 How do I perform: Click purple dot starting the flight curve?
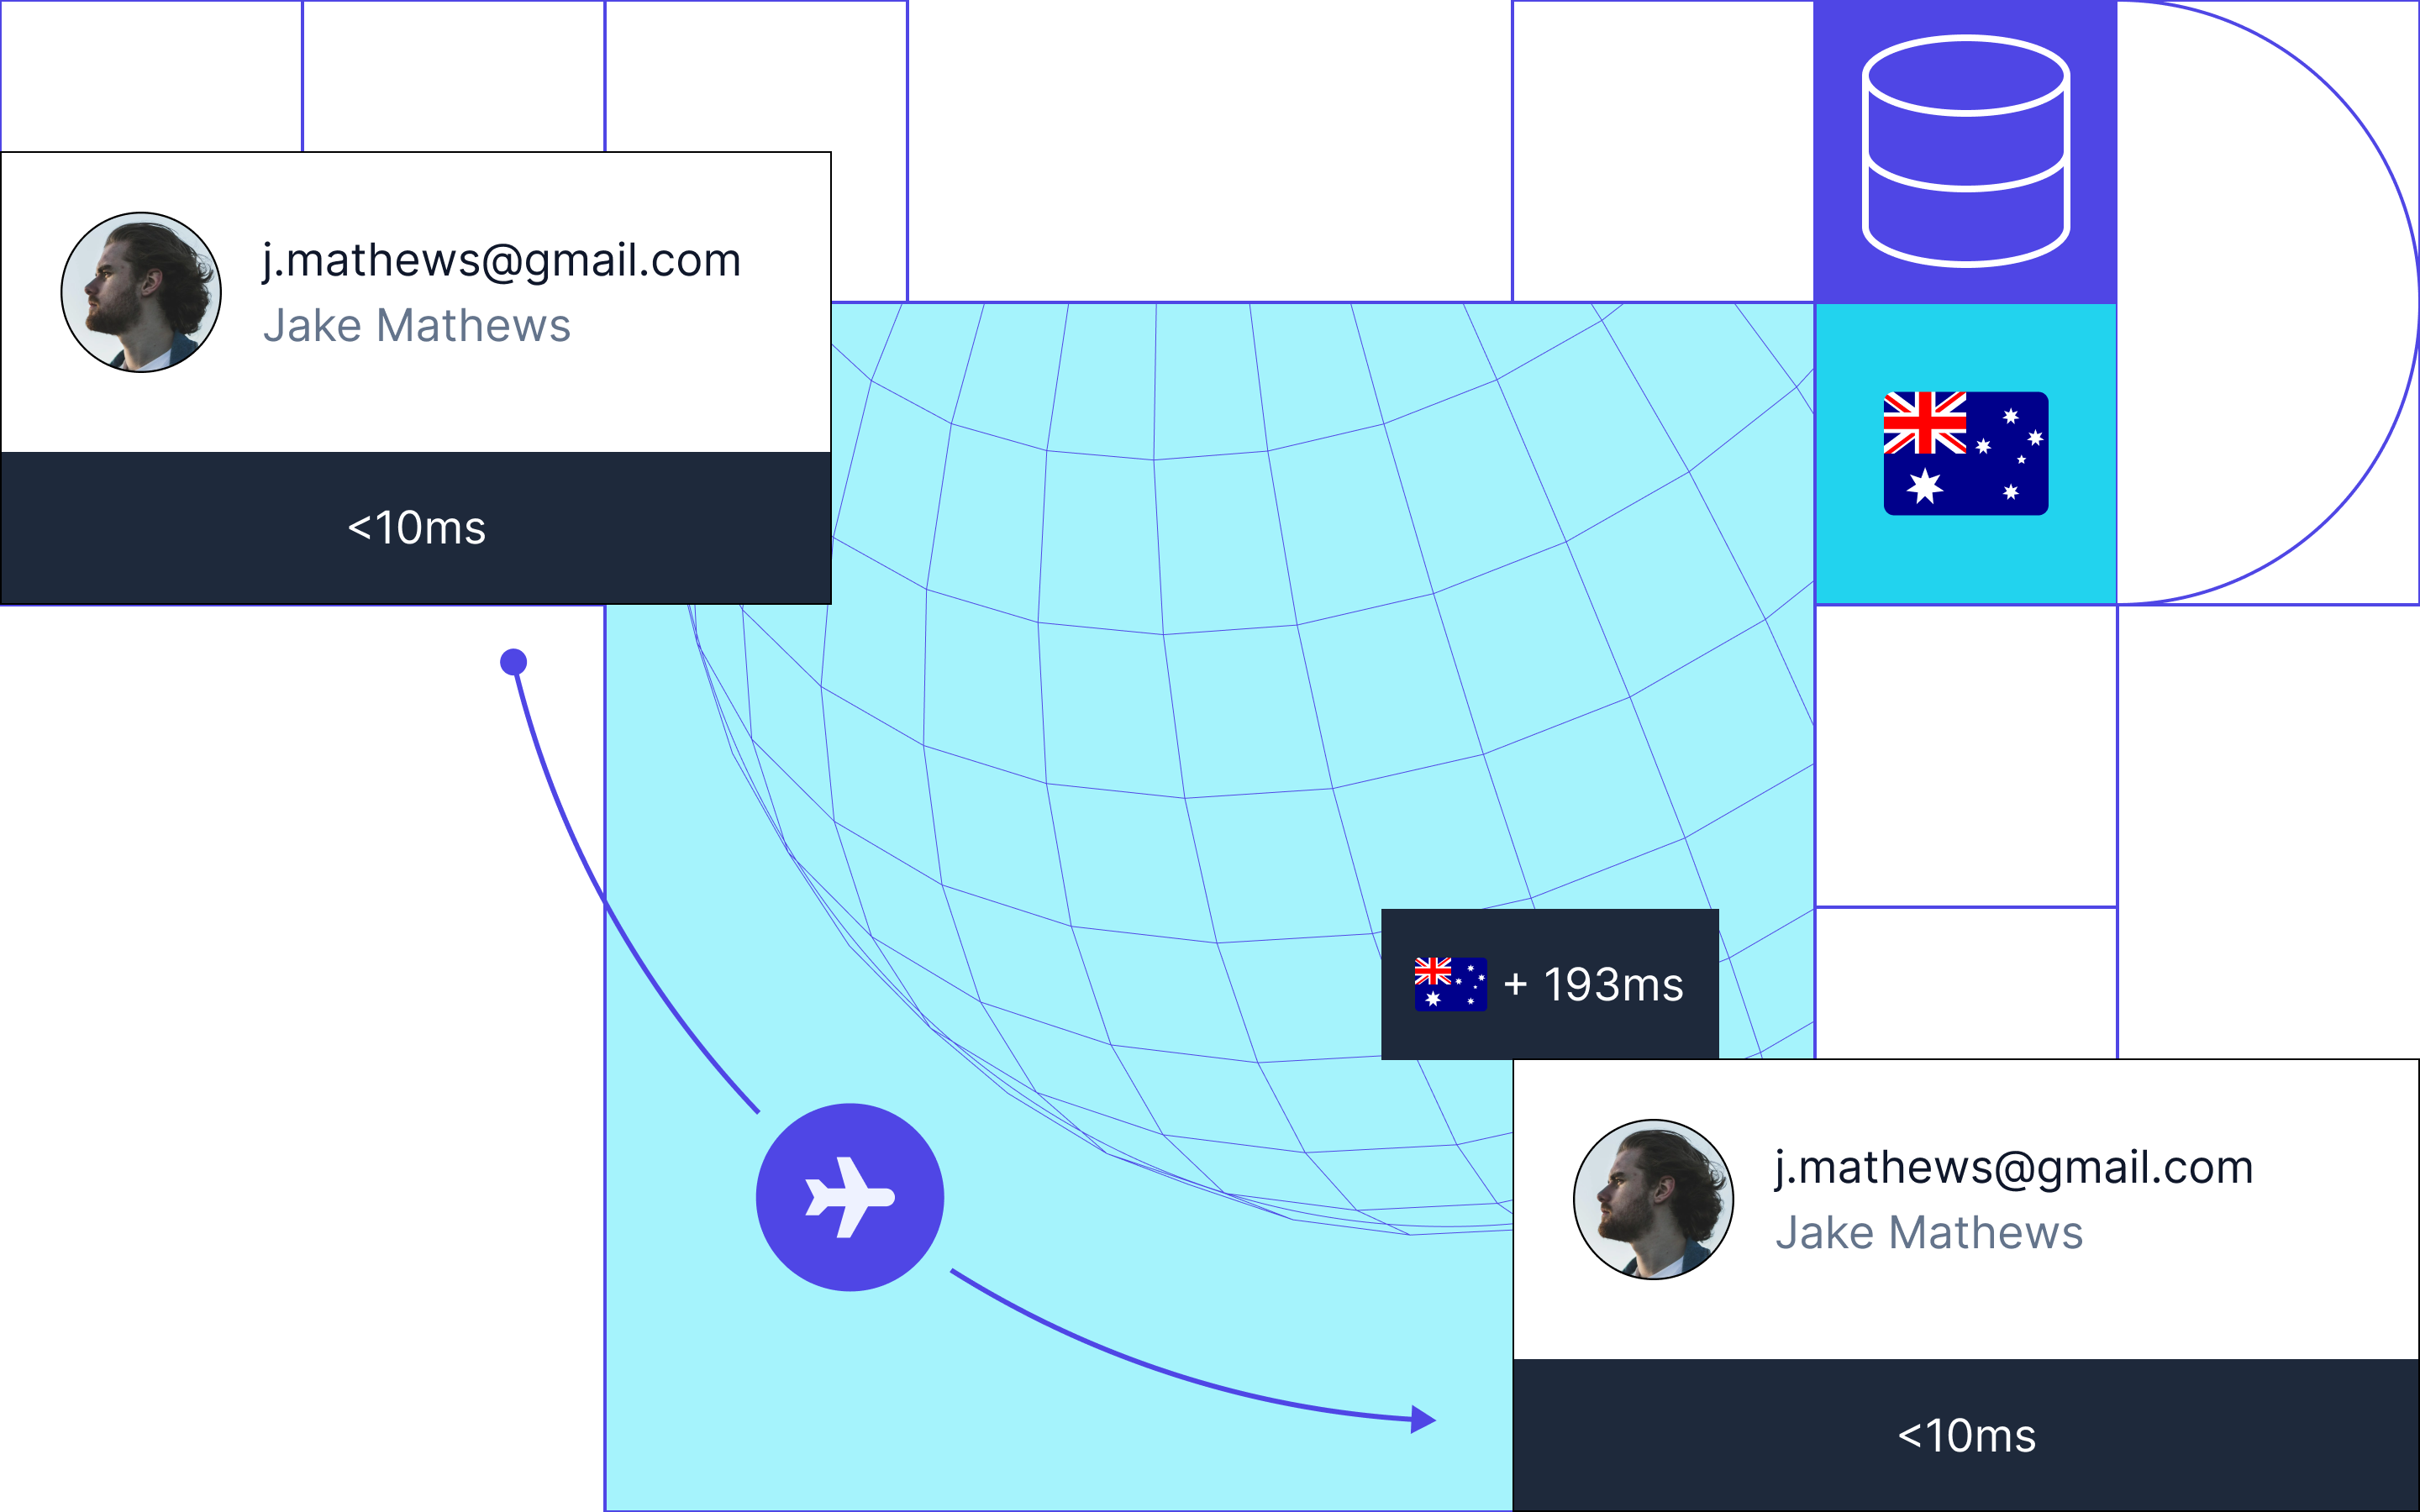point(513,662)
